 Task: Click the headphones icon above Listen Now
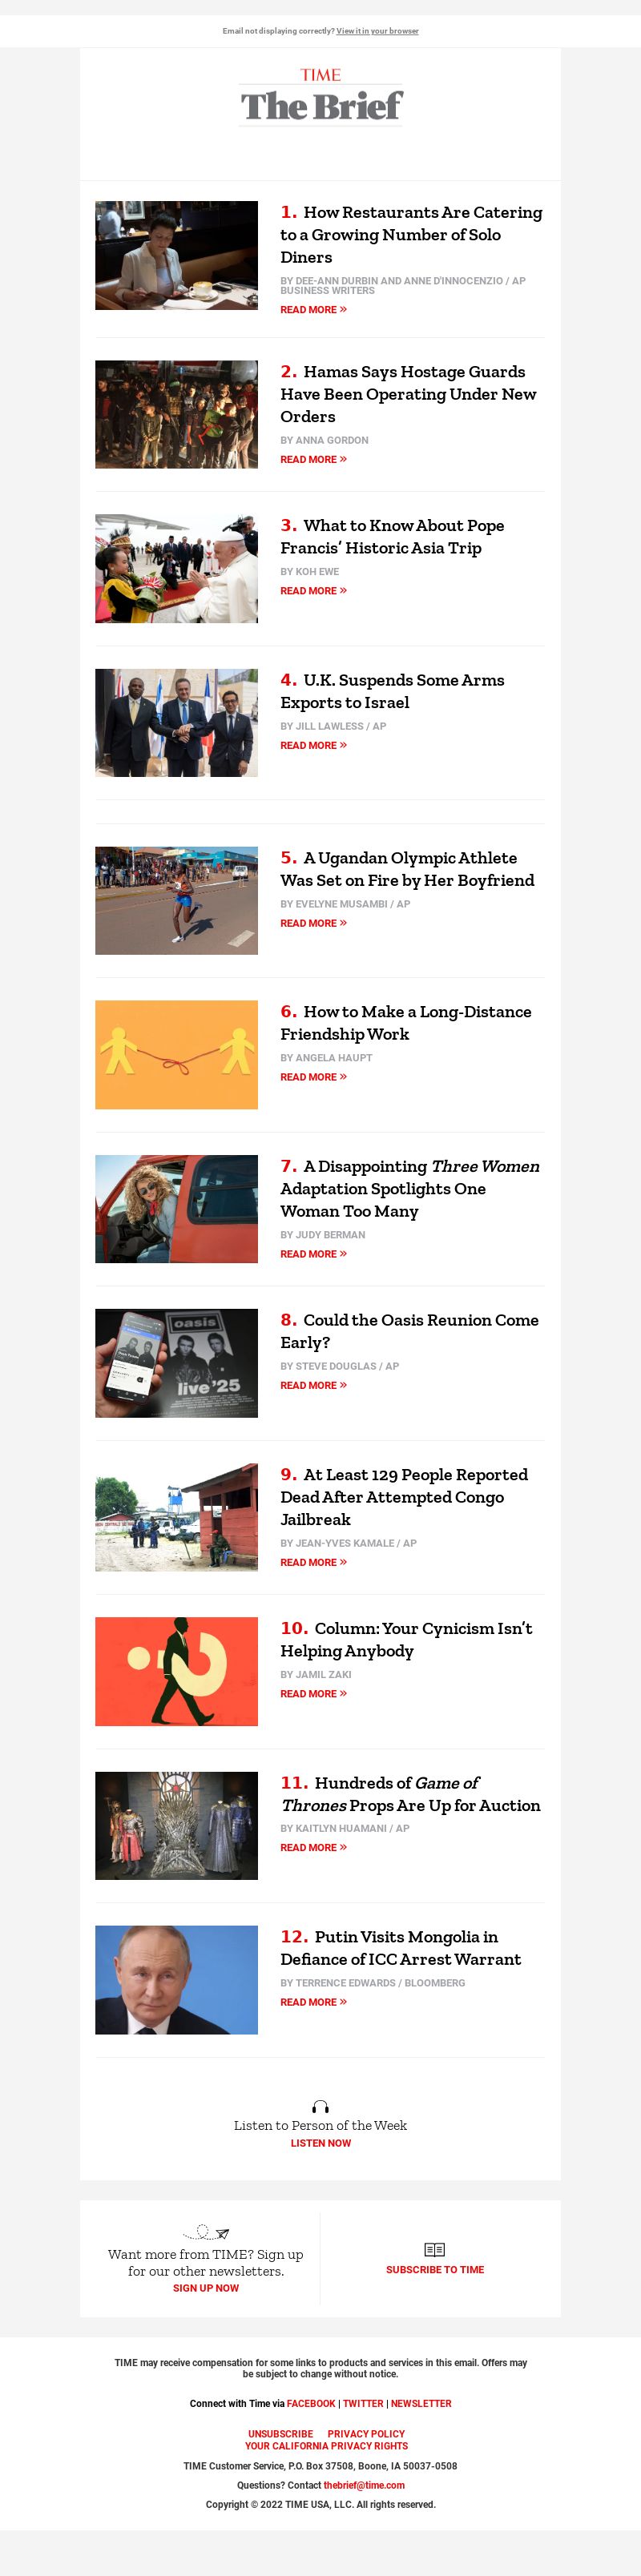tap(320, 2107)
